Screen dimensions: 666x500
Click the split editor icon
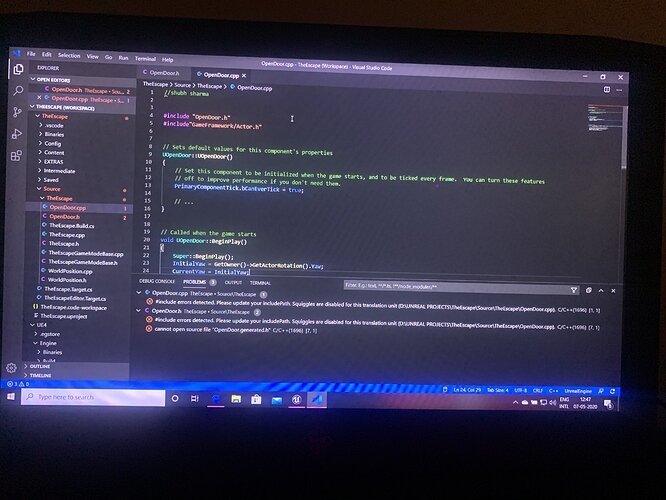(x=607, y=90)
